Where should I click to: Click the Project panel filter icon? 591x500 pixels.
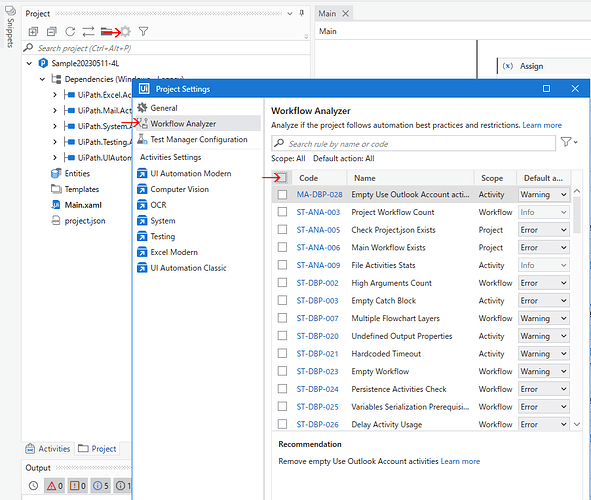(143, 32)
